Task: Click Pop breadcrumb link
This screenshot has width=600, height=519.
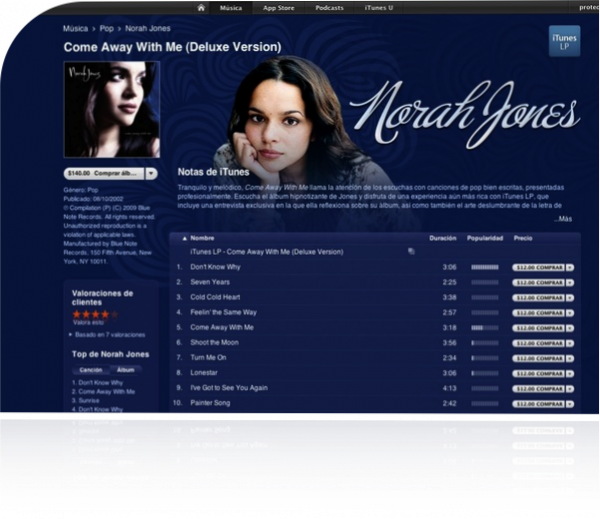Action: coord(107,29)
